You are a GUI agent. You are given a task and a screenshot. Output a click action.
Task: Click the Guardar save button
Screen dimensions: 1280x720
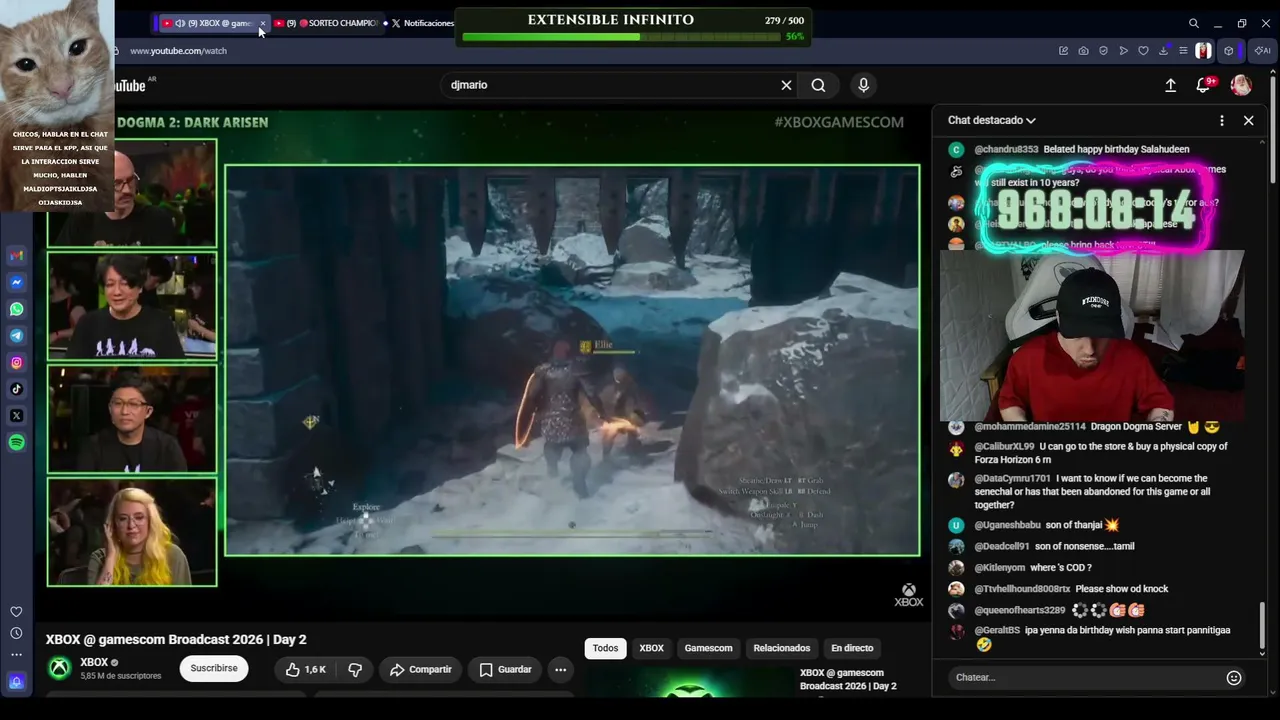(505, 669)
